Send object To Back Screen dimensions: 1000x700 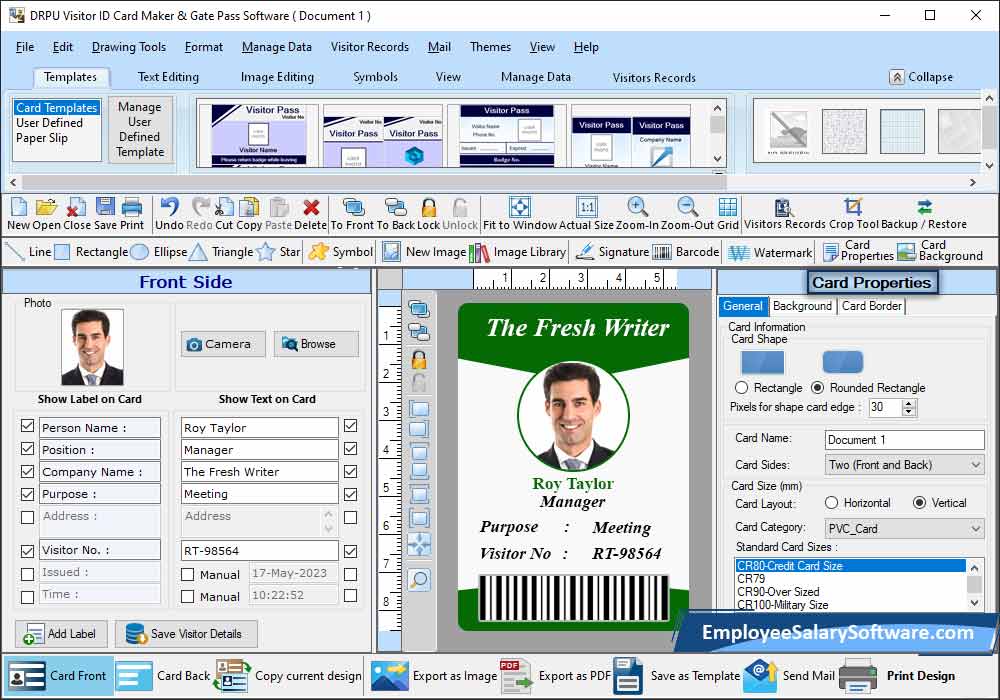click(395, 207)
